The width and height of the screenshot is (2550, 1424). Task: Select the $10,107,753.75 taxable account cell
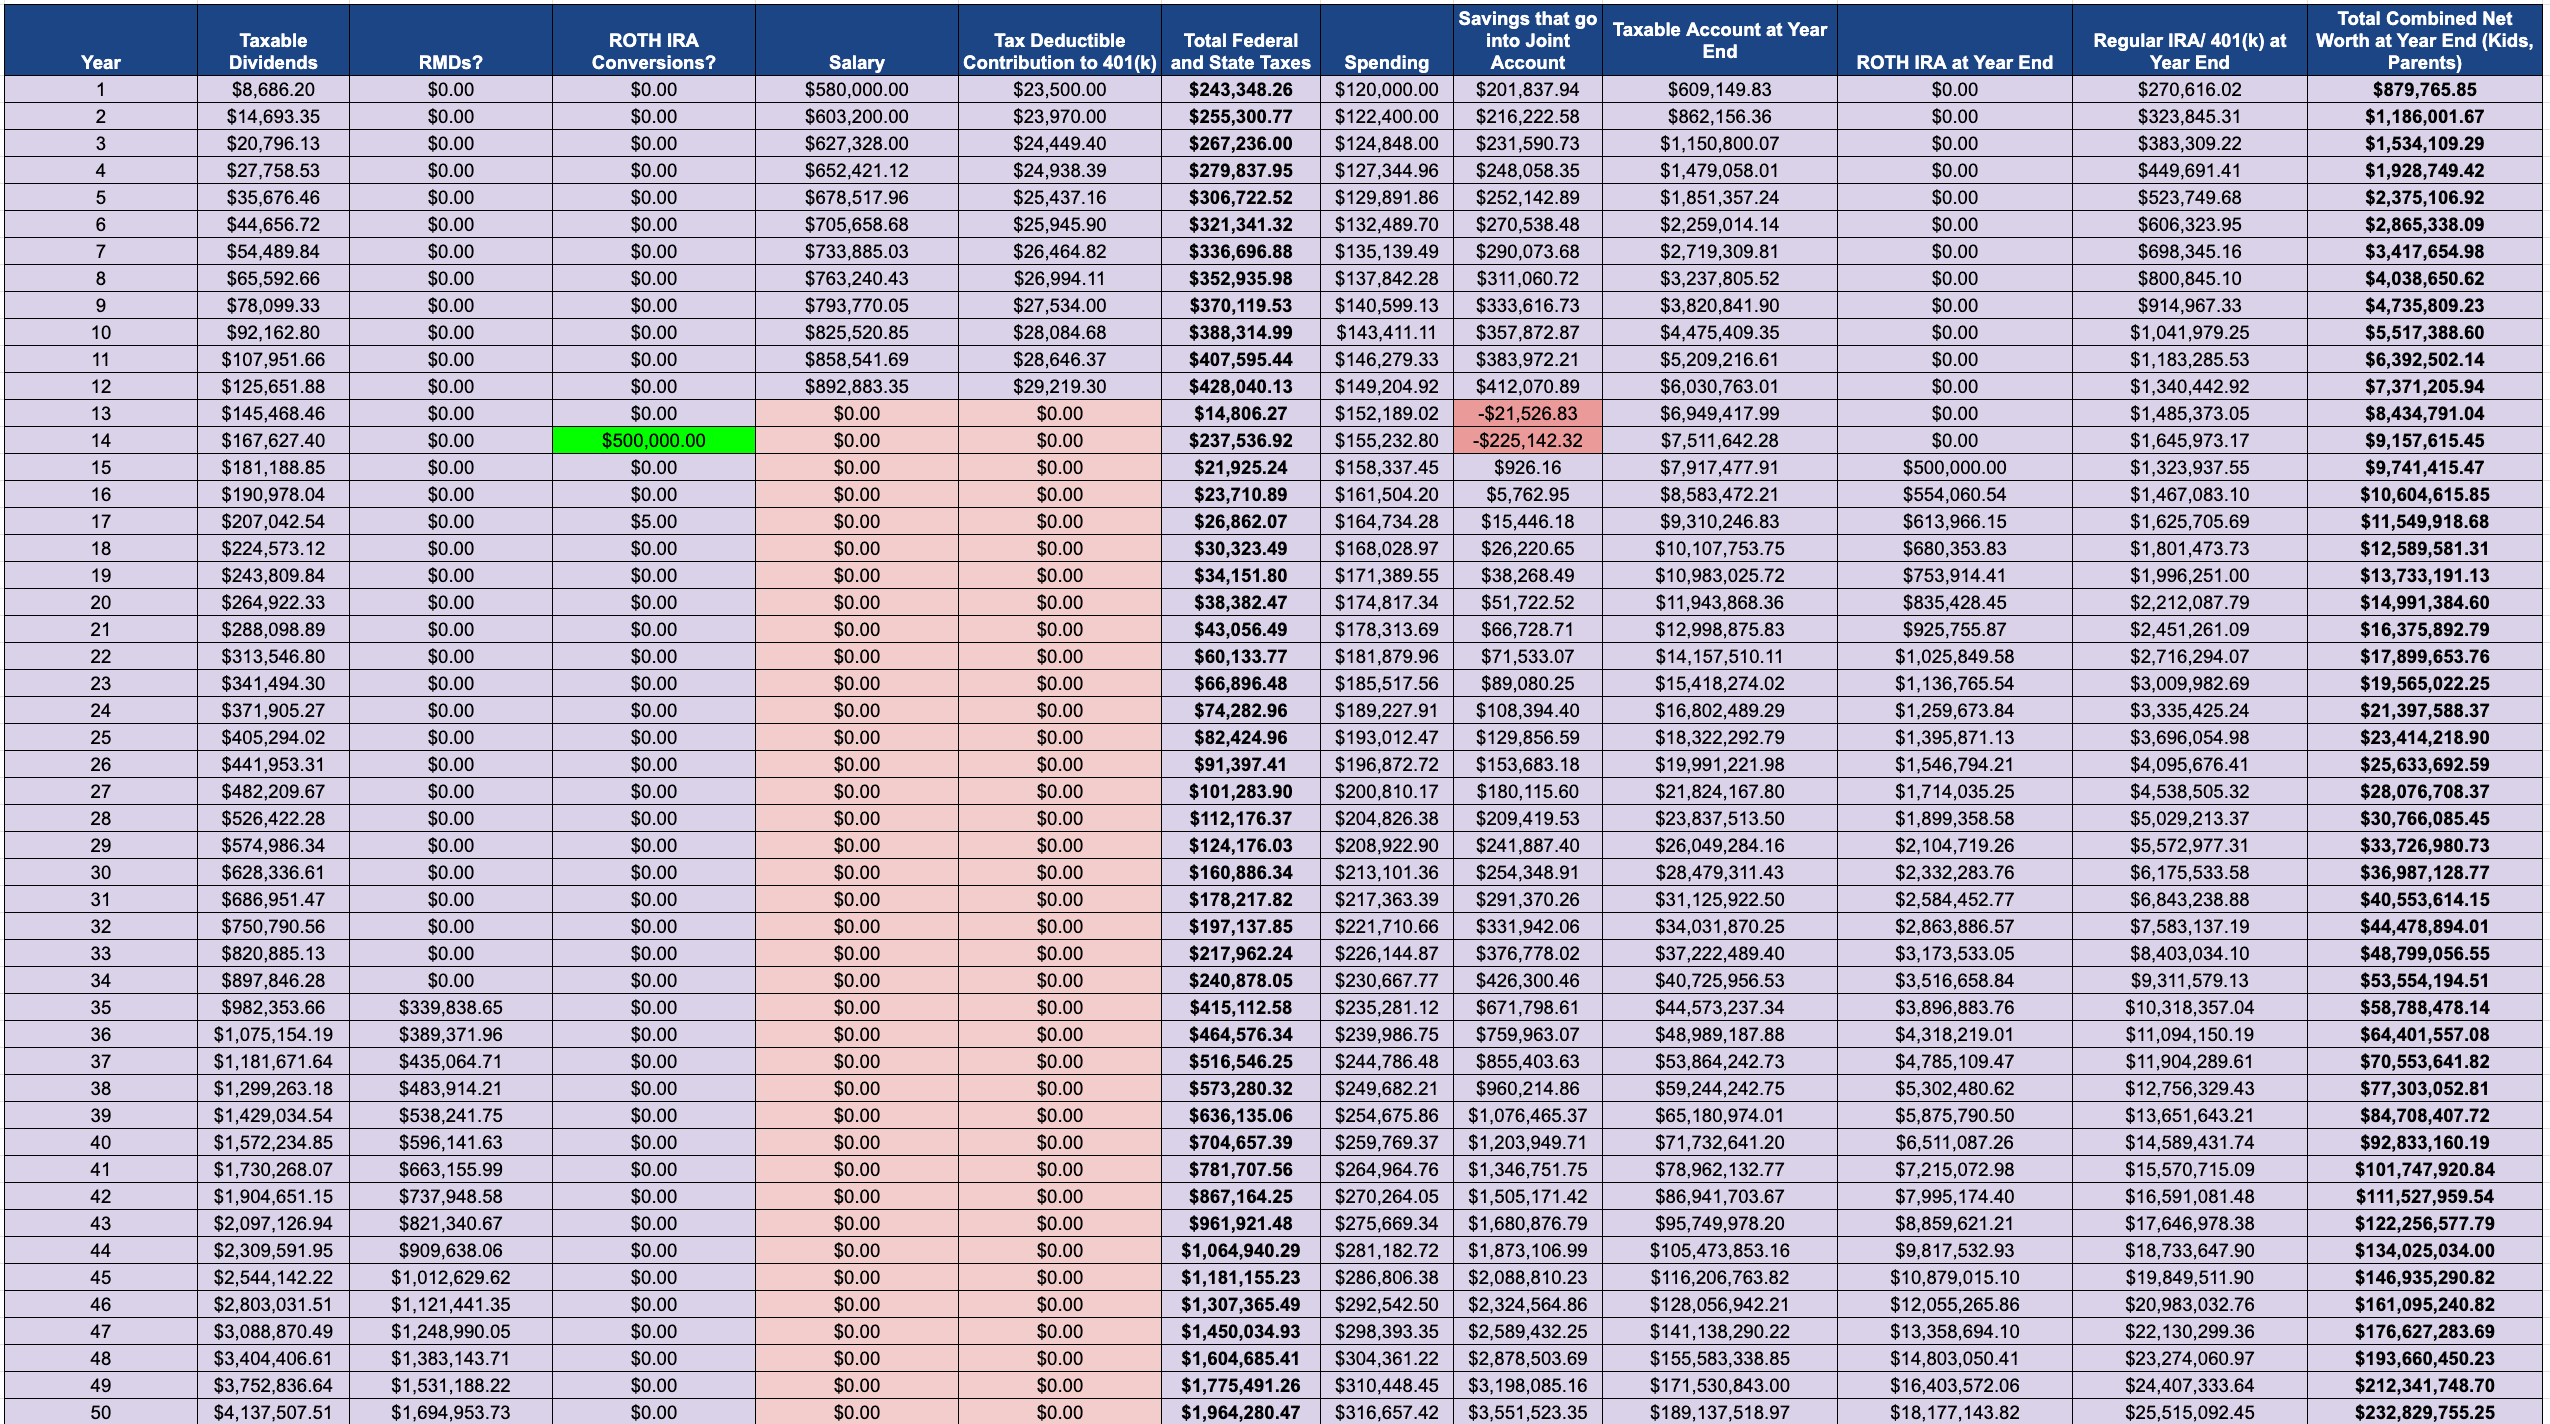[x=1719, y=548]
